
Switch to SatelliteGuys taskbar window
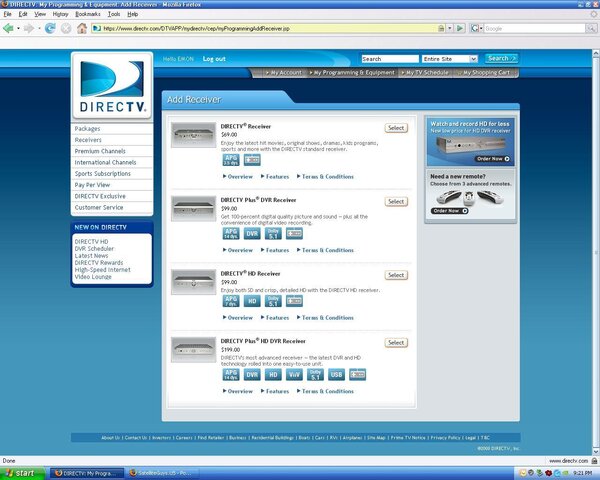164,473
